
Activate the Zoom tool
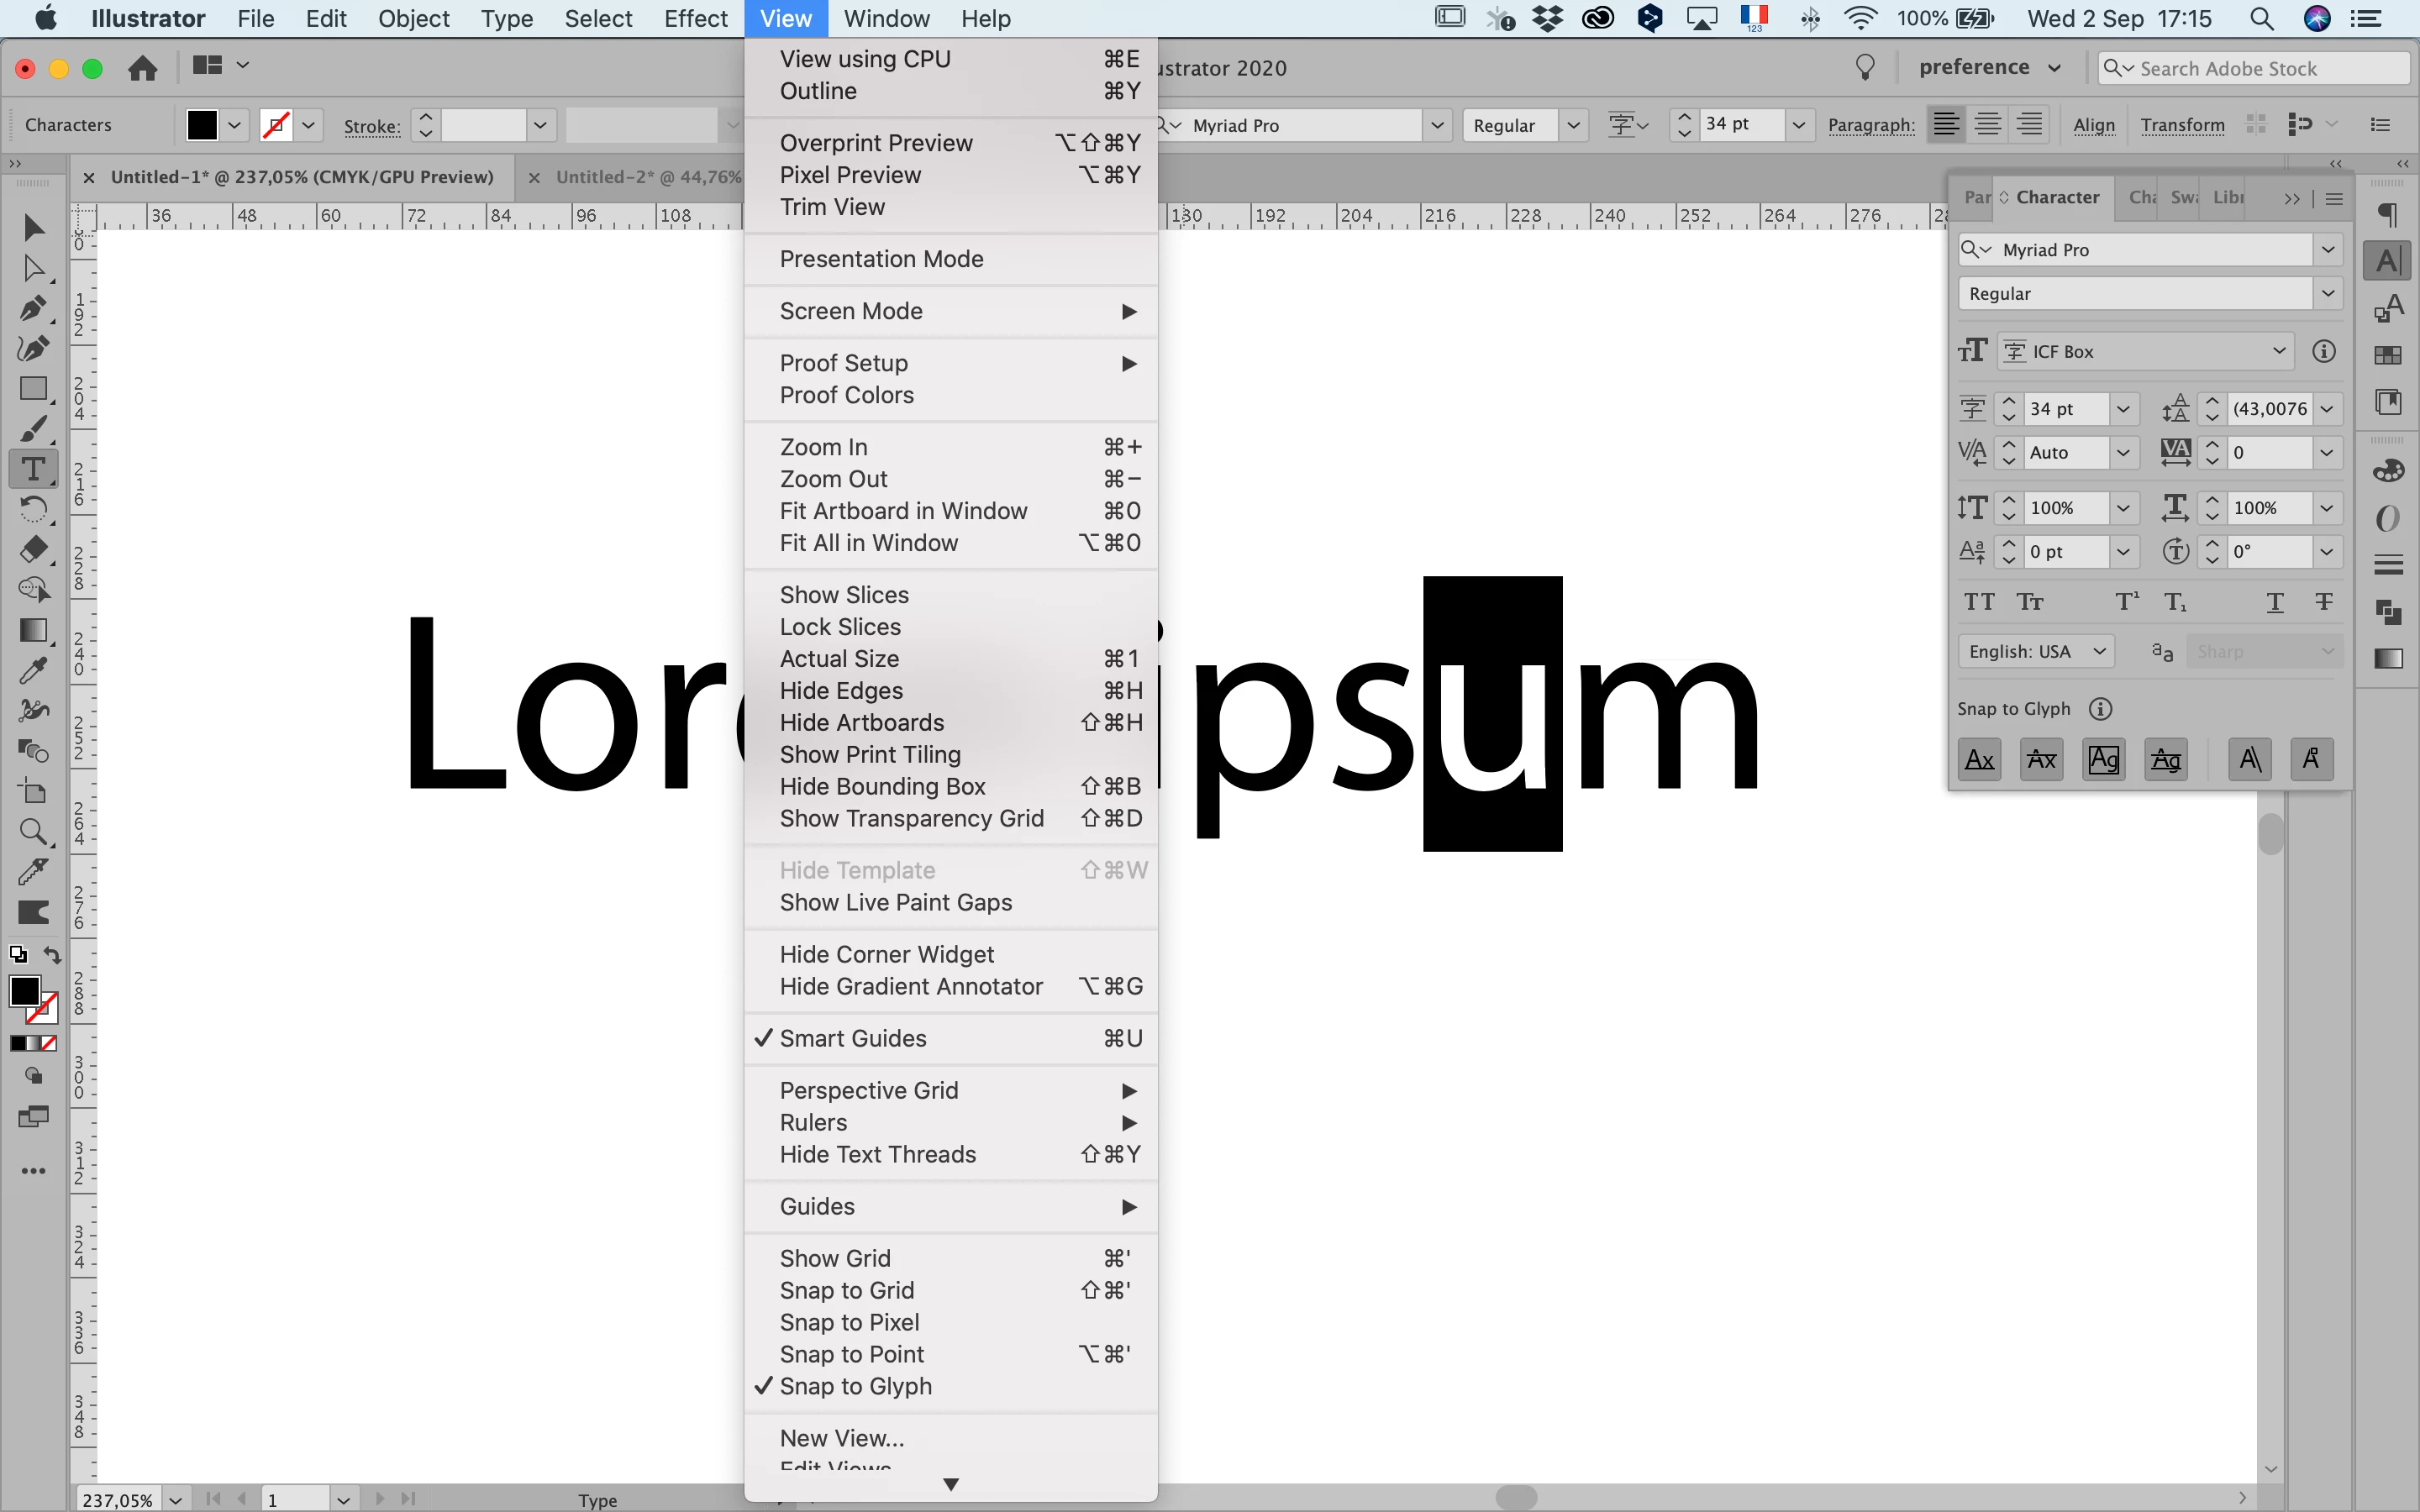point(33,831)
